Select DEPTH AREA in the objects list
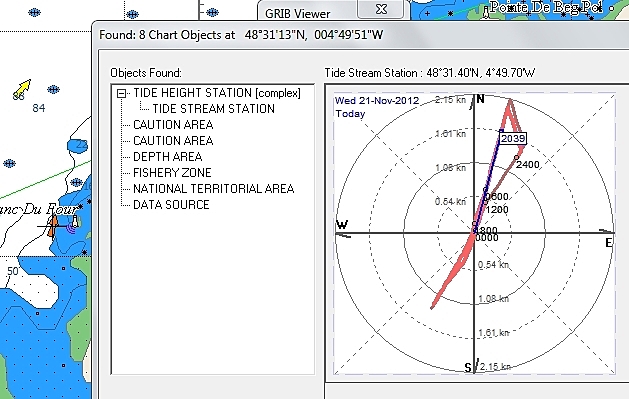Image resolution: width=629 pixels, height=399 pixels. tap(167, 157)
